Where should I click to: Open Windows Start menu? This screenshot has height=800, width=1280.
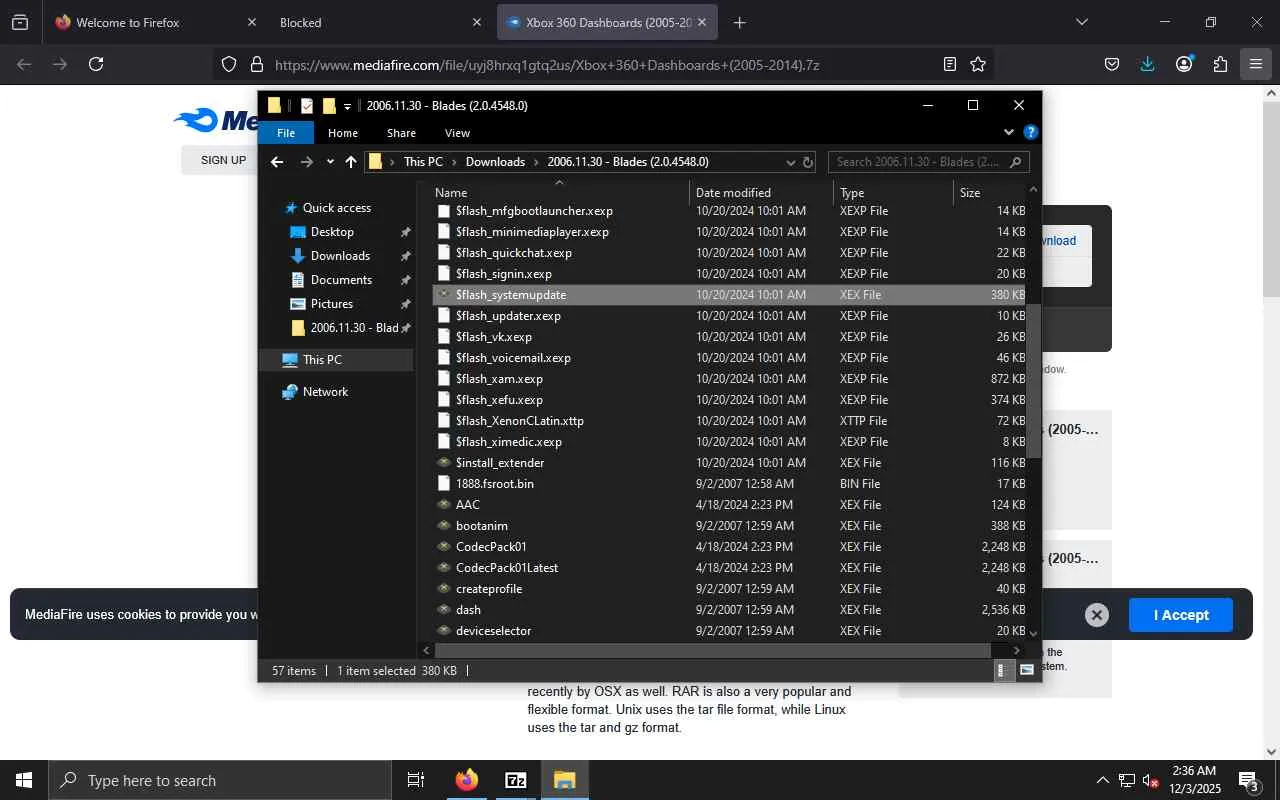(24, 780)
